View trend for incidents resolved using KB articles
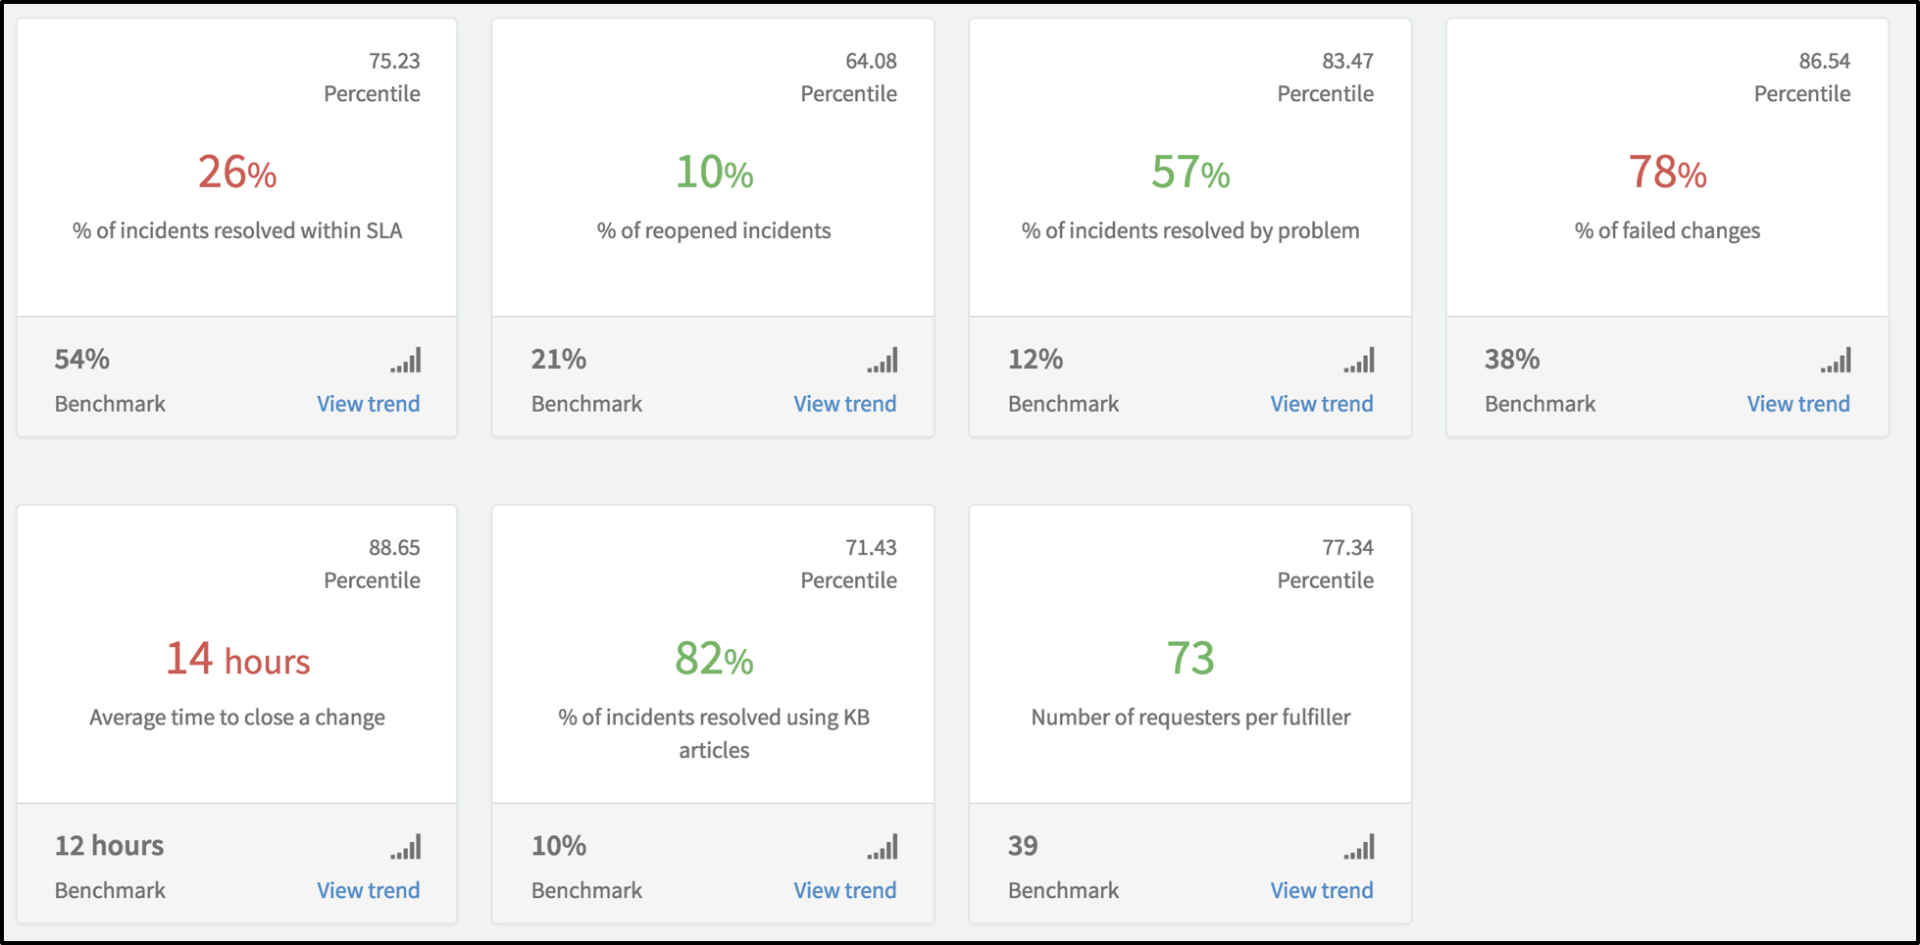Viewport: 1920px width, 945px height. [845, 889]
